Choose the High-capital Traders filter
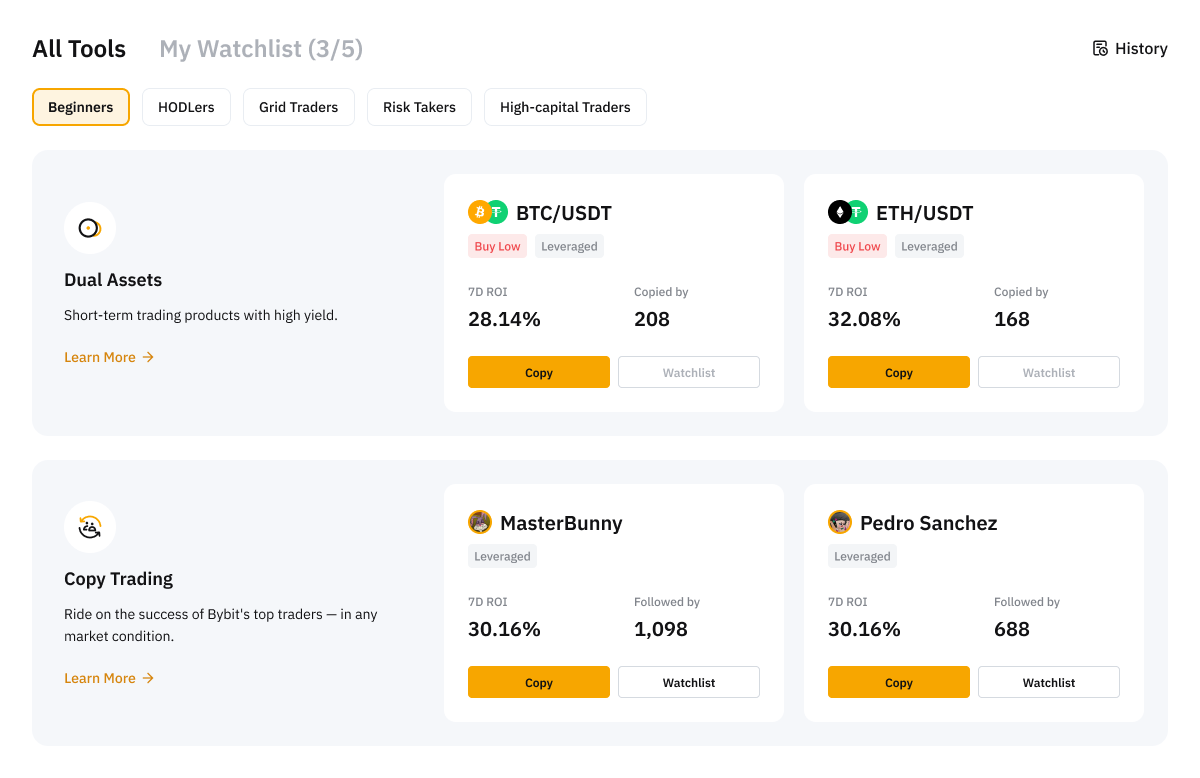This screenshot has height=778, width=1200. [x=565, y=107]
